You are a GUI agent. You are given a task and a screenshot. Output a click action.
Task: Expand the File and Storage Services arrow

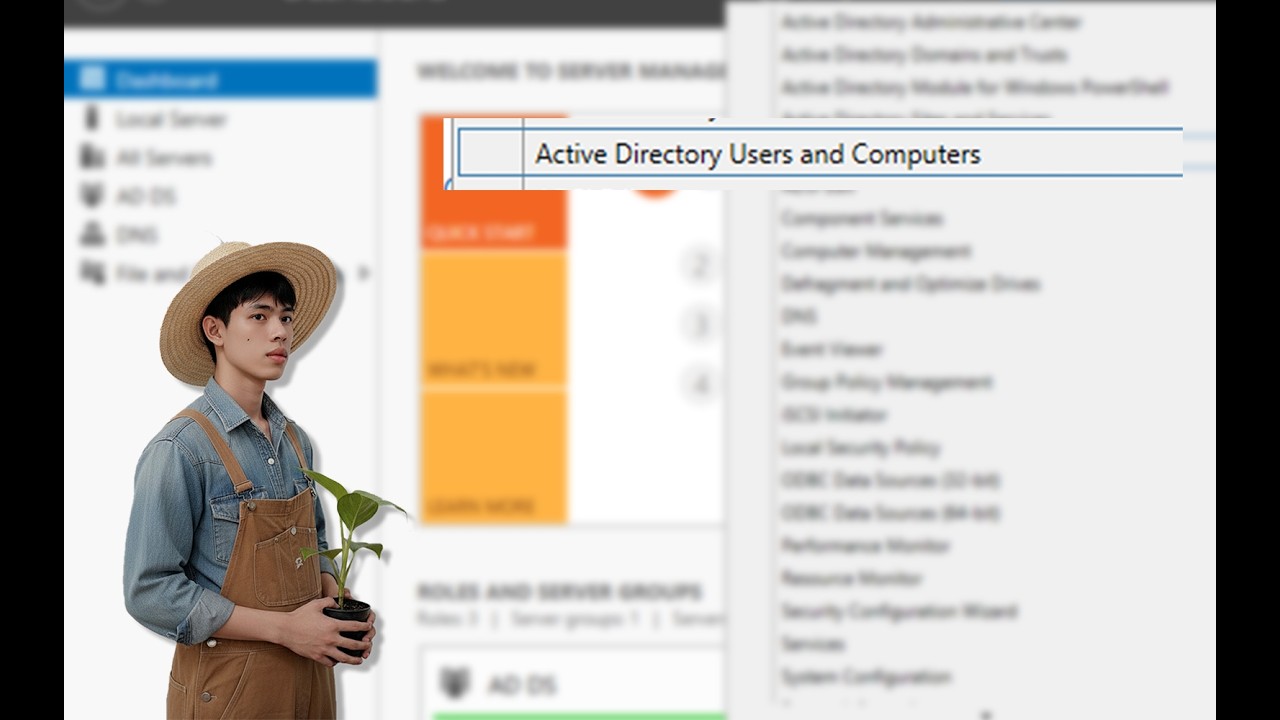pos(363,272)
